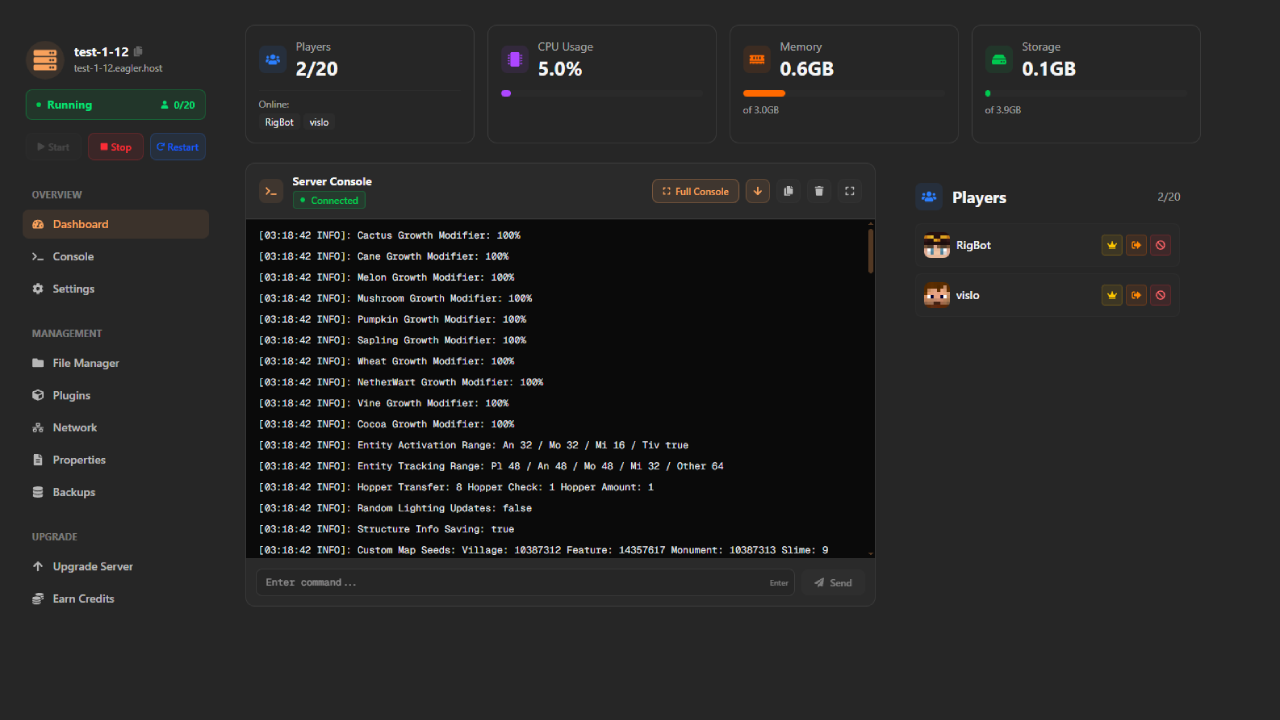The image size is (1280, 720).
Task: Click the Server Console terminal icon
Action: click(270, 190)
